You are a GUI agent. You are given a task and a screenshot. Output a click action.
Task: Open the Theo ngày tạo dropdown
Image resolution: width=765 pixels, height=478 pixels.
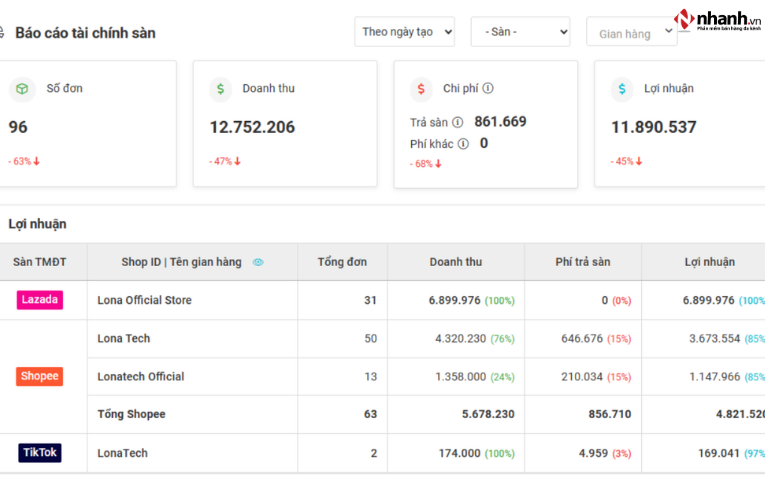click(404, 32)
